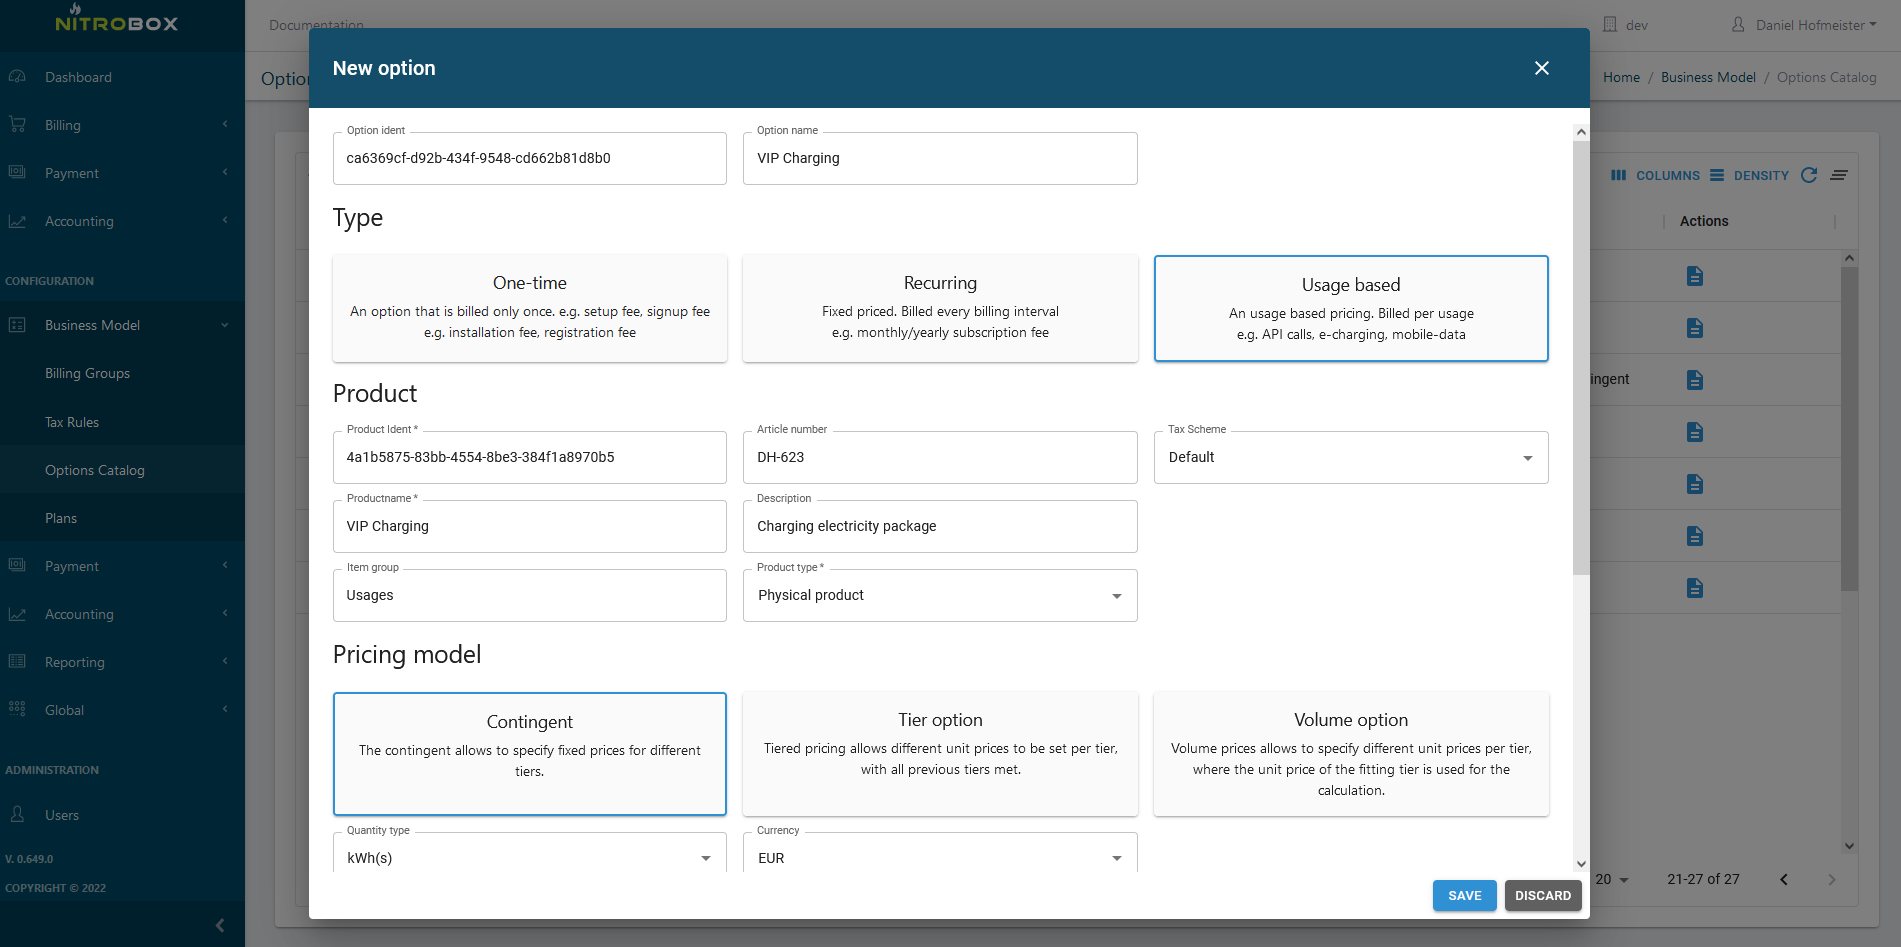Screen dimensions: 1901x947
Task: Click the Article number input field
Action: pyautogui.click(x=940, y=457)
